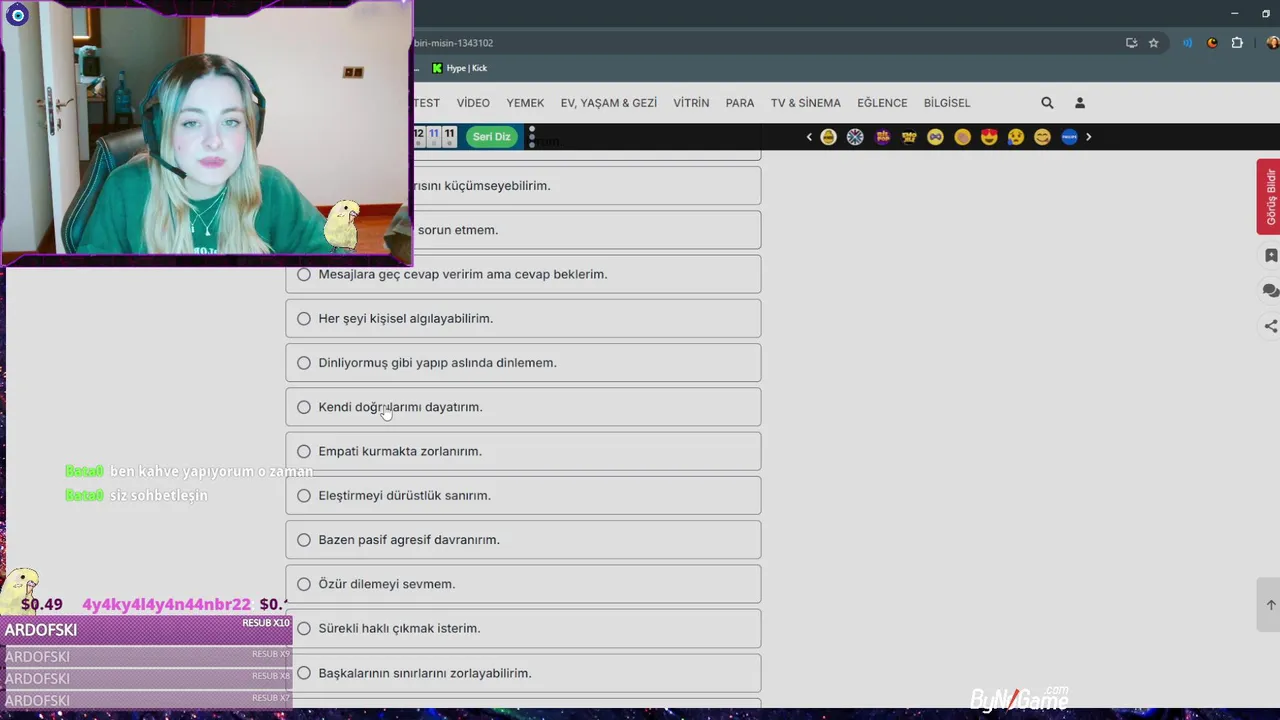
Task: Click the 'Başkalarının sınırlarını zorlayabilirim' option
Action: coord(523,673)
